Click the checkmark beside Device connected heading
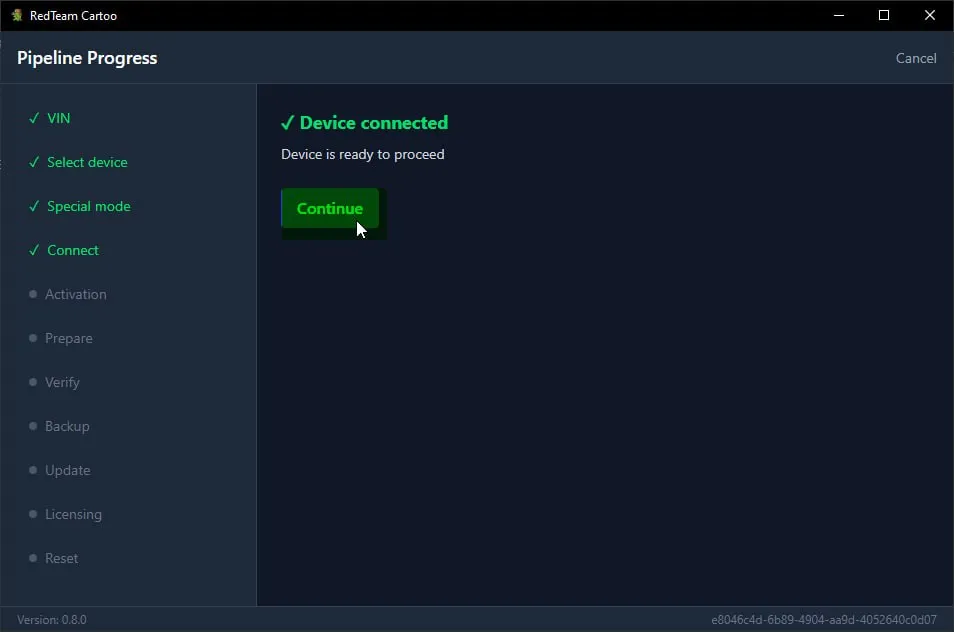The width and height of the screenshot is (954, 632). 287,123
